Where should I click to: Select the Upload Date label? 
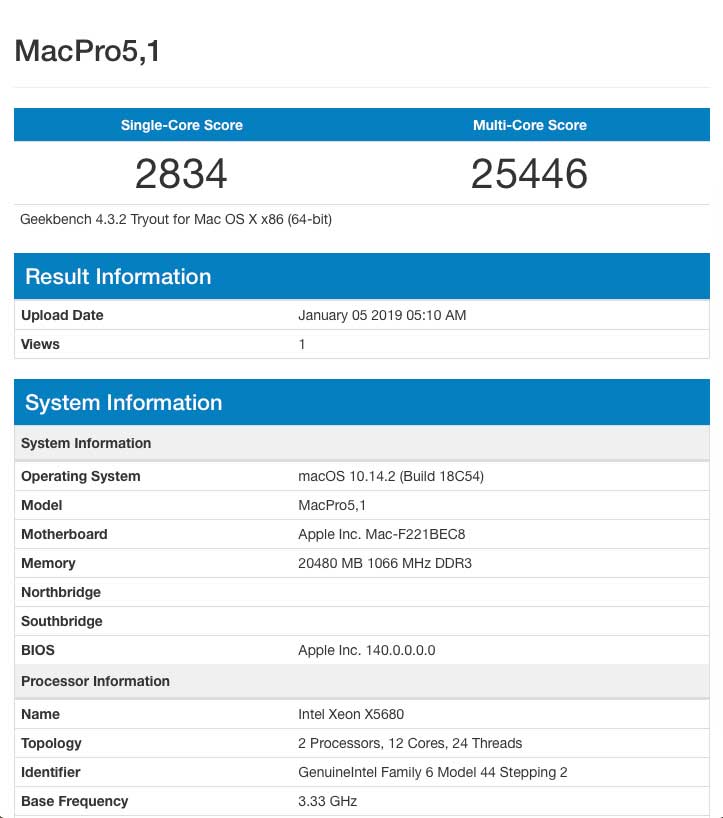pyautogui.click(x=62, y=315)
